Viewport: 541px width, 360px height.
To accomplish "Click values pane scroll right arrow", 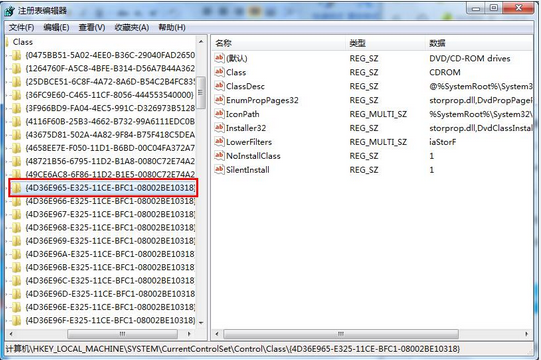I will [526, 334].
